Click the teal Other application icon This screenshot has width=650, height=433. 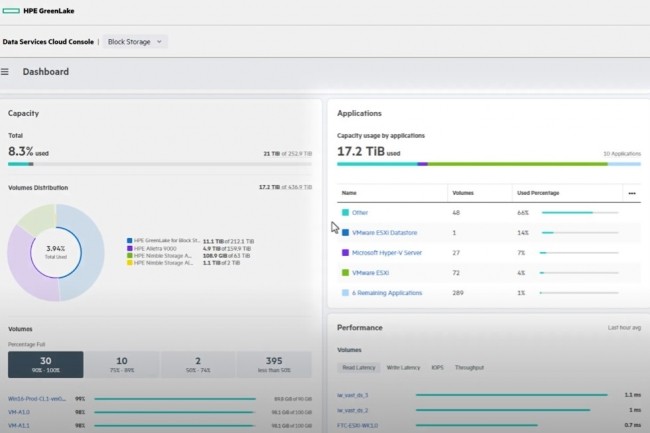click(x=345, y=212)
